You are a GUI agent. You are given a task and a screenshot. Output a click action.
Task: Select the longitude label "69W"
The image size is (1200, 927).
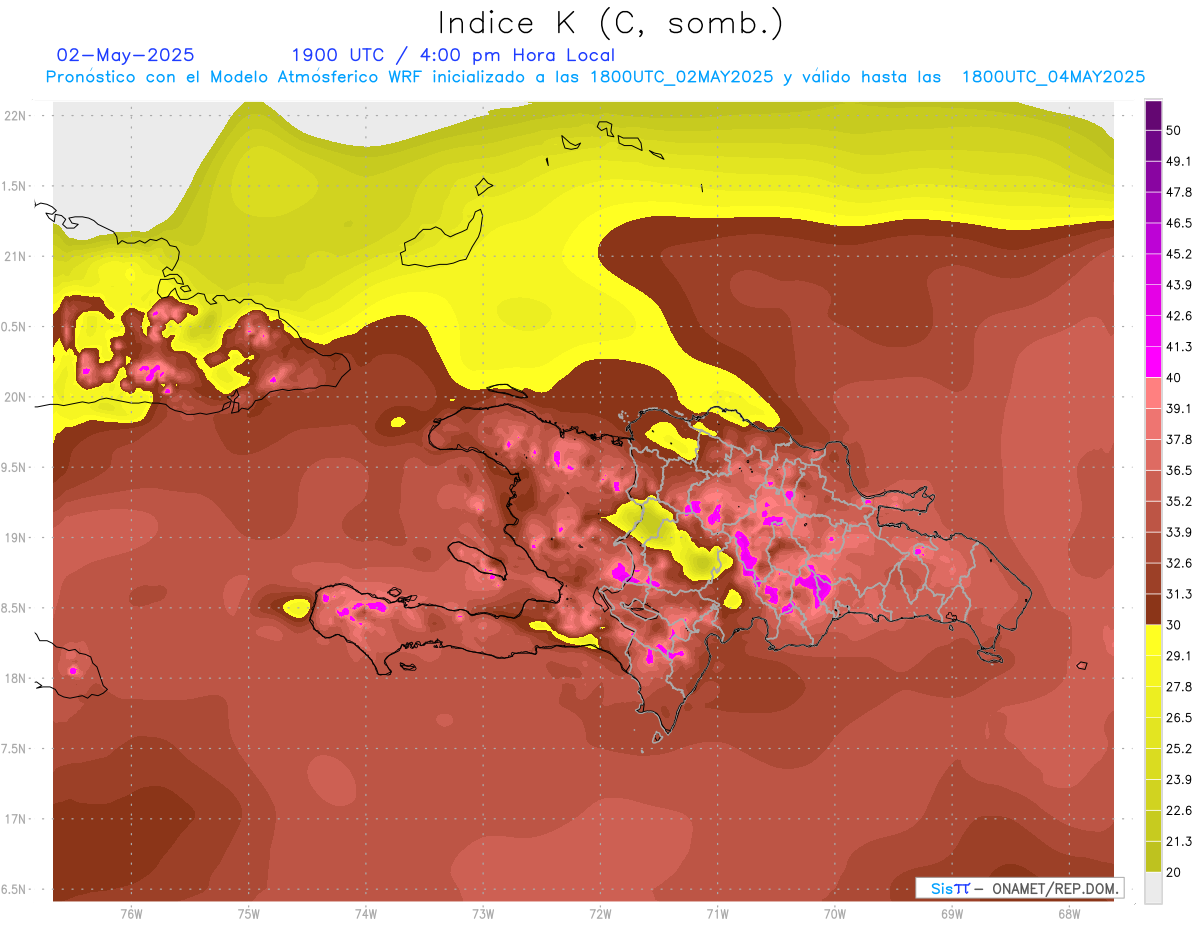(952, 913)
